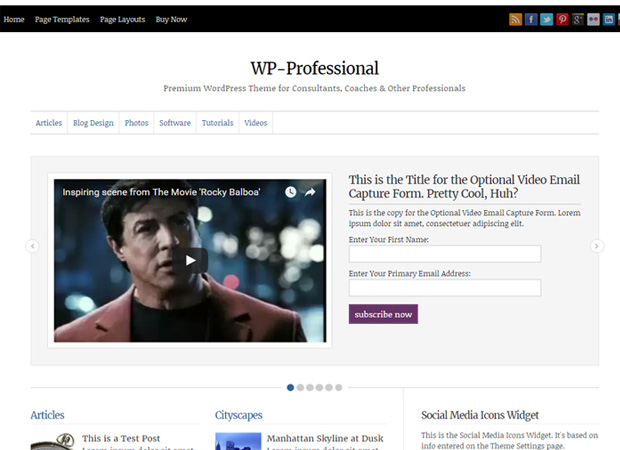This screenshot has width=620, height=450.
Task: Click the video Watch Later clock icon
Action: pyautogui.click(x=291, y=192)
